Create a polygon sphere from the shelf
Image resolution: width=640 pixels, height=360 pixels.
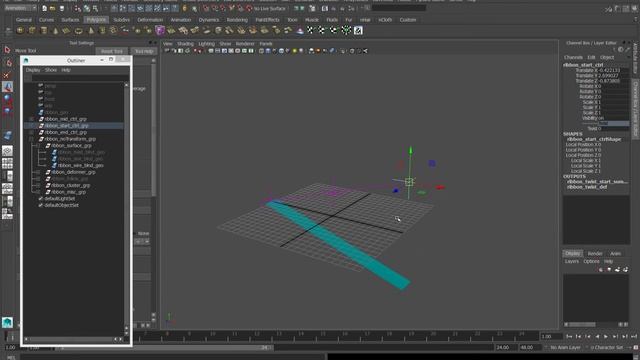pos(20,31)
